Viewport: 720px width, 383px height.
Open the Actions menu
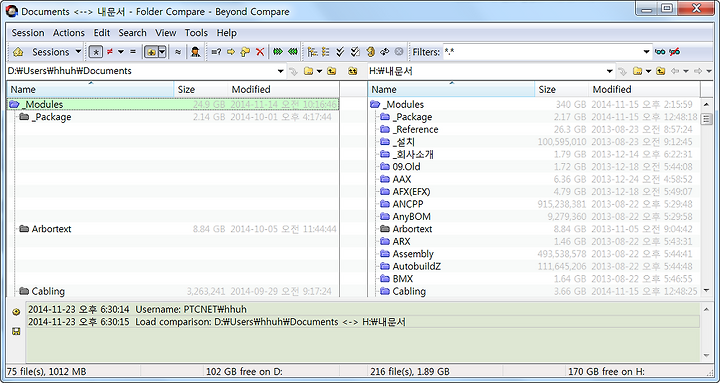[69, 33]
